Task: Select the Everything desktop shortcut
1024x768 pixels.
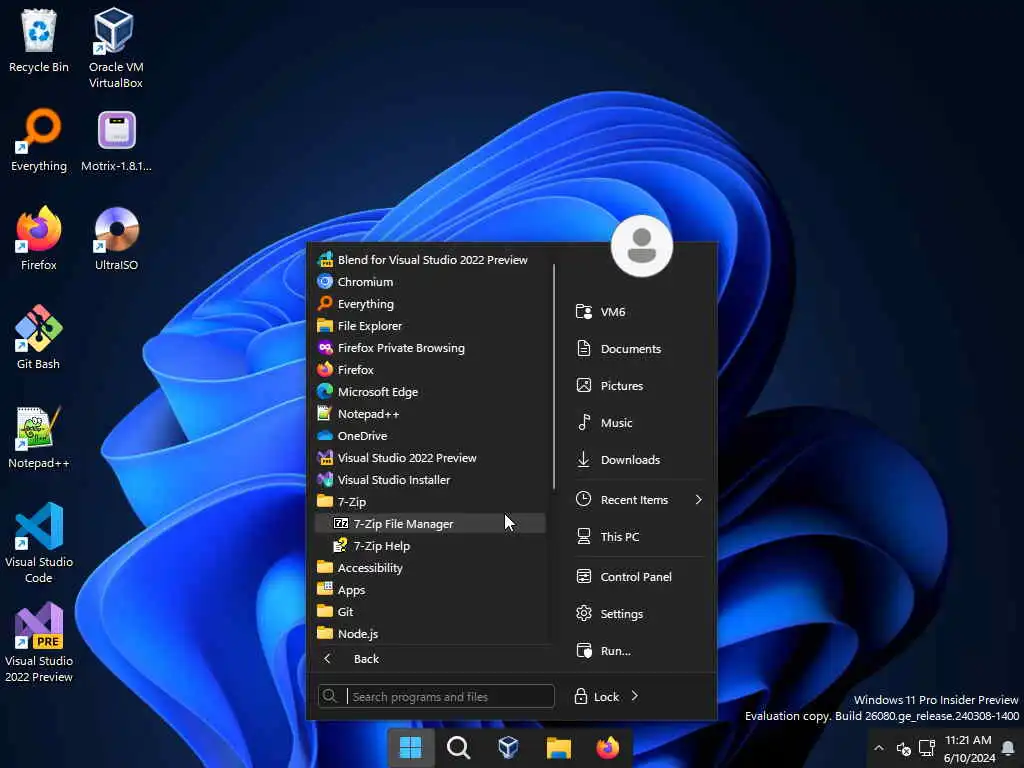Action: (x=39, y=140)
